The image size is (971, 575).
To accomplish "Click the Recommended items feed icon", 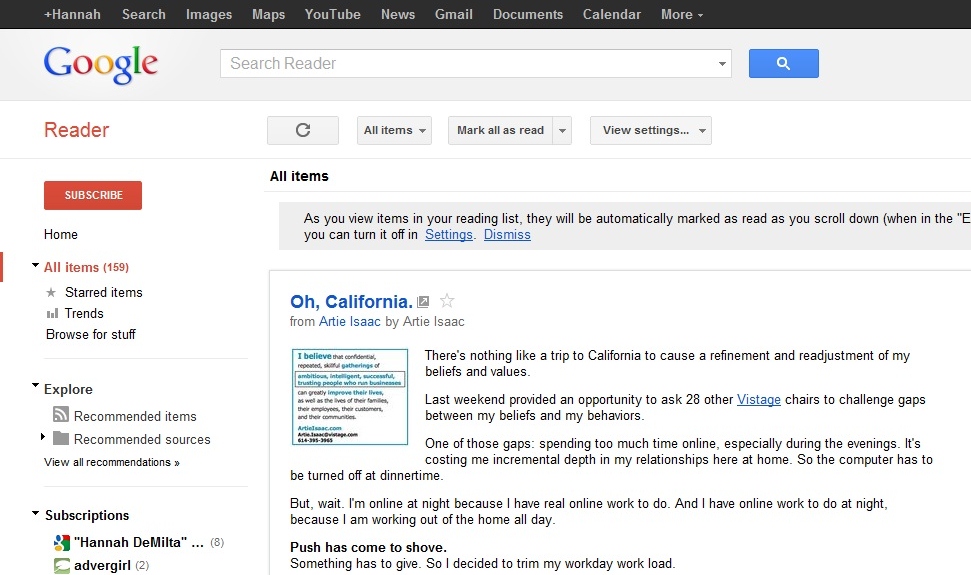I will pyautogui.click(x=60, y=416).
